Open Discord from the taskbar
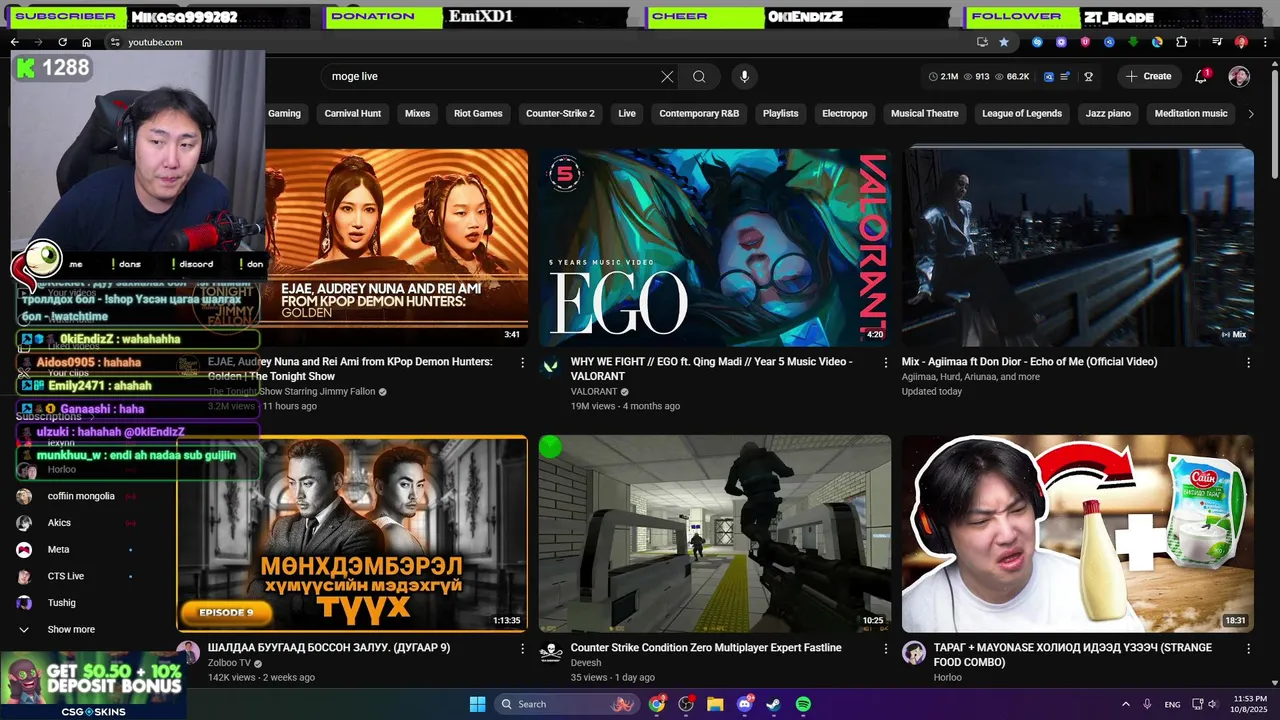 (744, 704)
